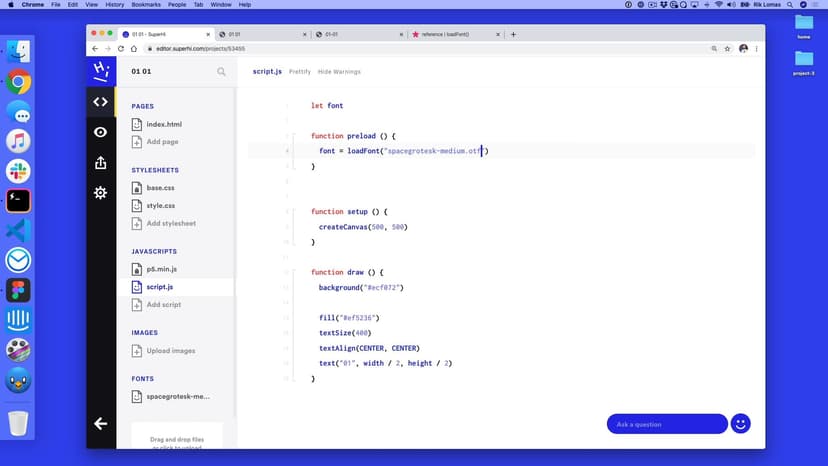Screen dimensions: 828x466
Task: Click the smiley face help button
Action: [x=740, y=424]
